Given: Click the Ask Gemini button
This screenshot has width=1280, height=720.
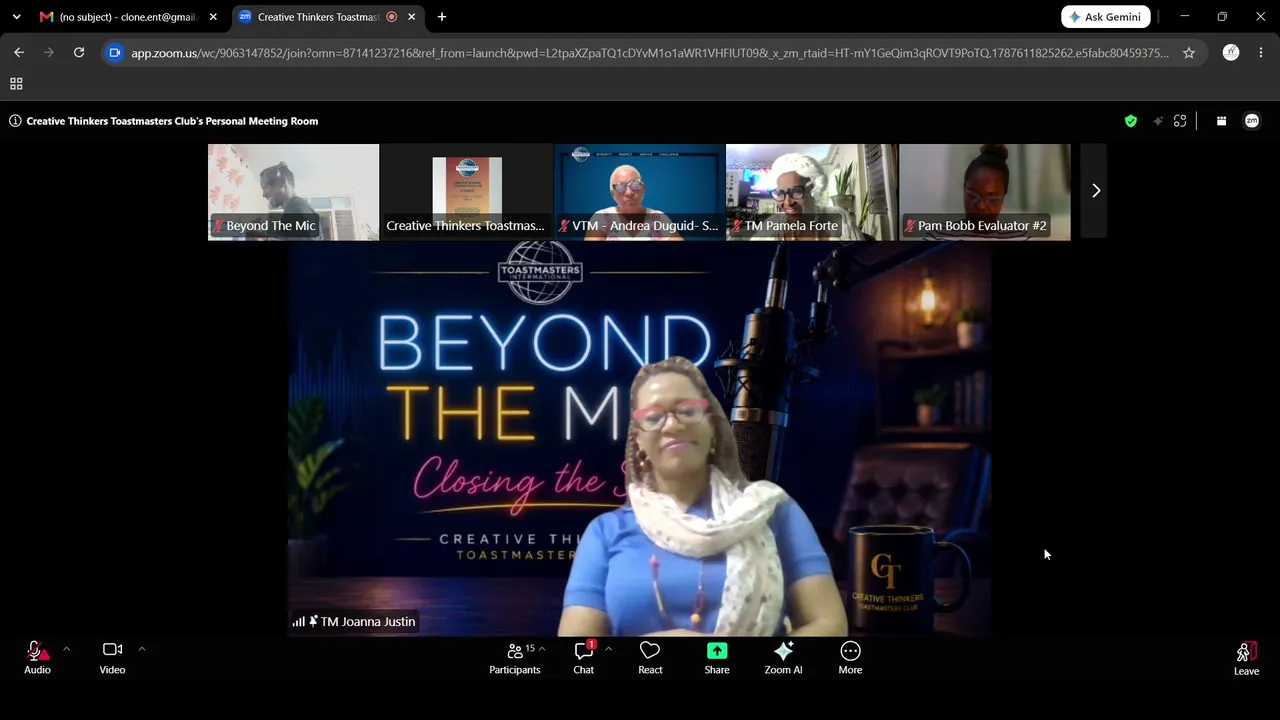Looking at the screenshot, I should (x=1106, y=17).
